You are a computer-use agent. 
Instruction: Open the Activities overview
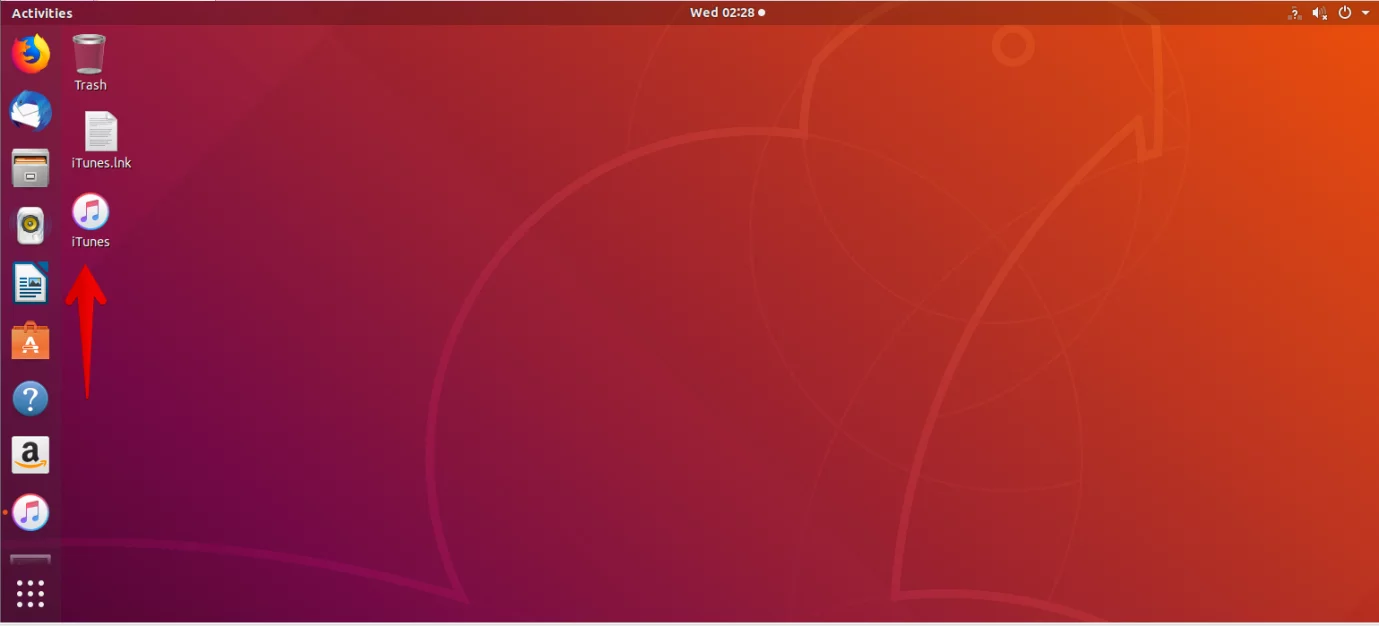coord(42,13)
